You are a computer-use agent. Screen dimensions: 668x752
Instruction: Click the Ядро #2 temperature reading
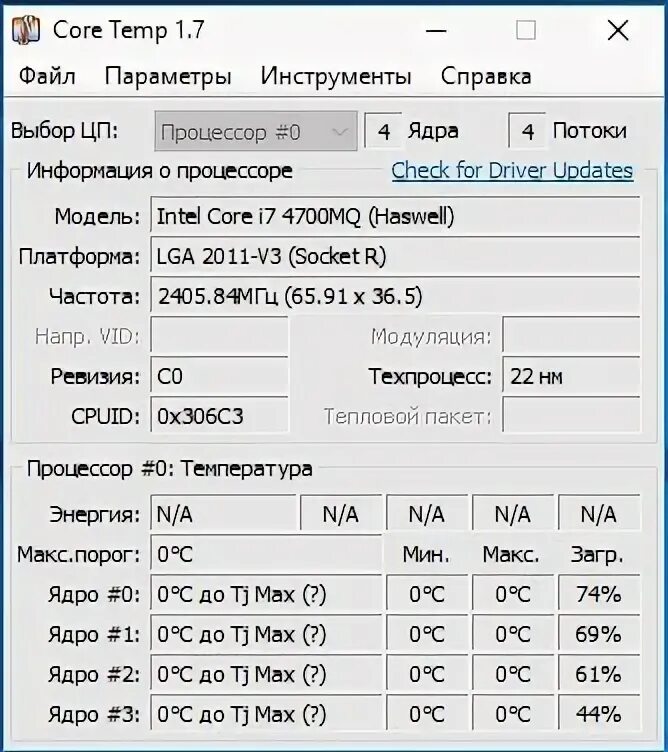click(266, 674)
